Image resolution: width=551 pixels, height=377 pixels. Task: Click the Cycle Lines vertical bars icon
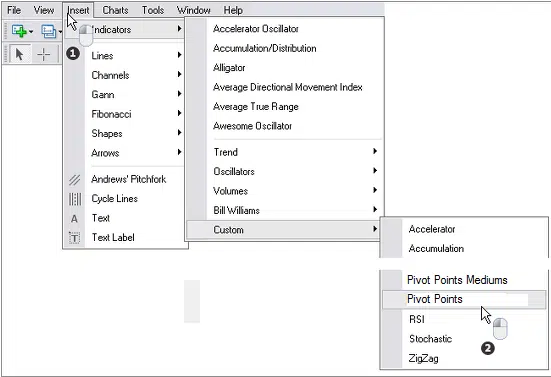74,199
